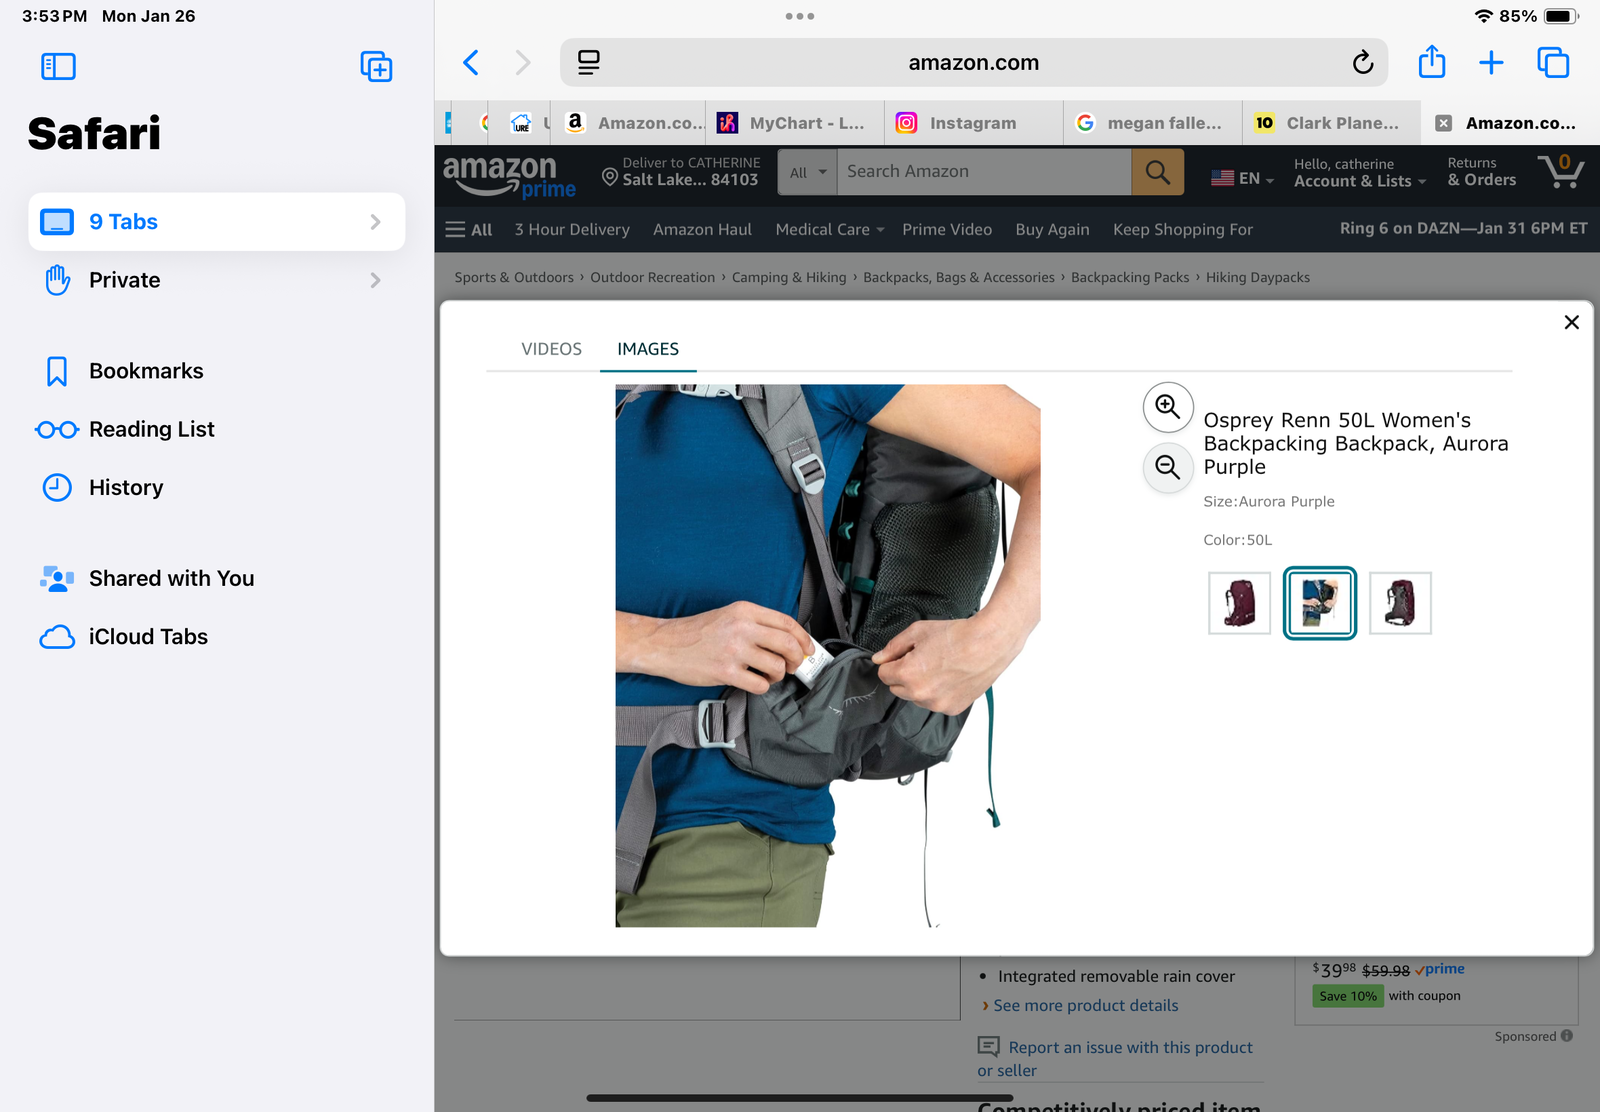Go back to previous page
This screenshot has height=1112, width=1600.
point(471,63)
